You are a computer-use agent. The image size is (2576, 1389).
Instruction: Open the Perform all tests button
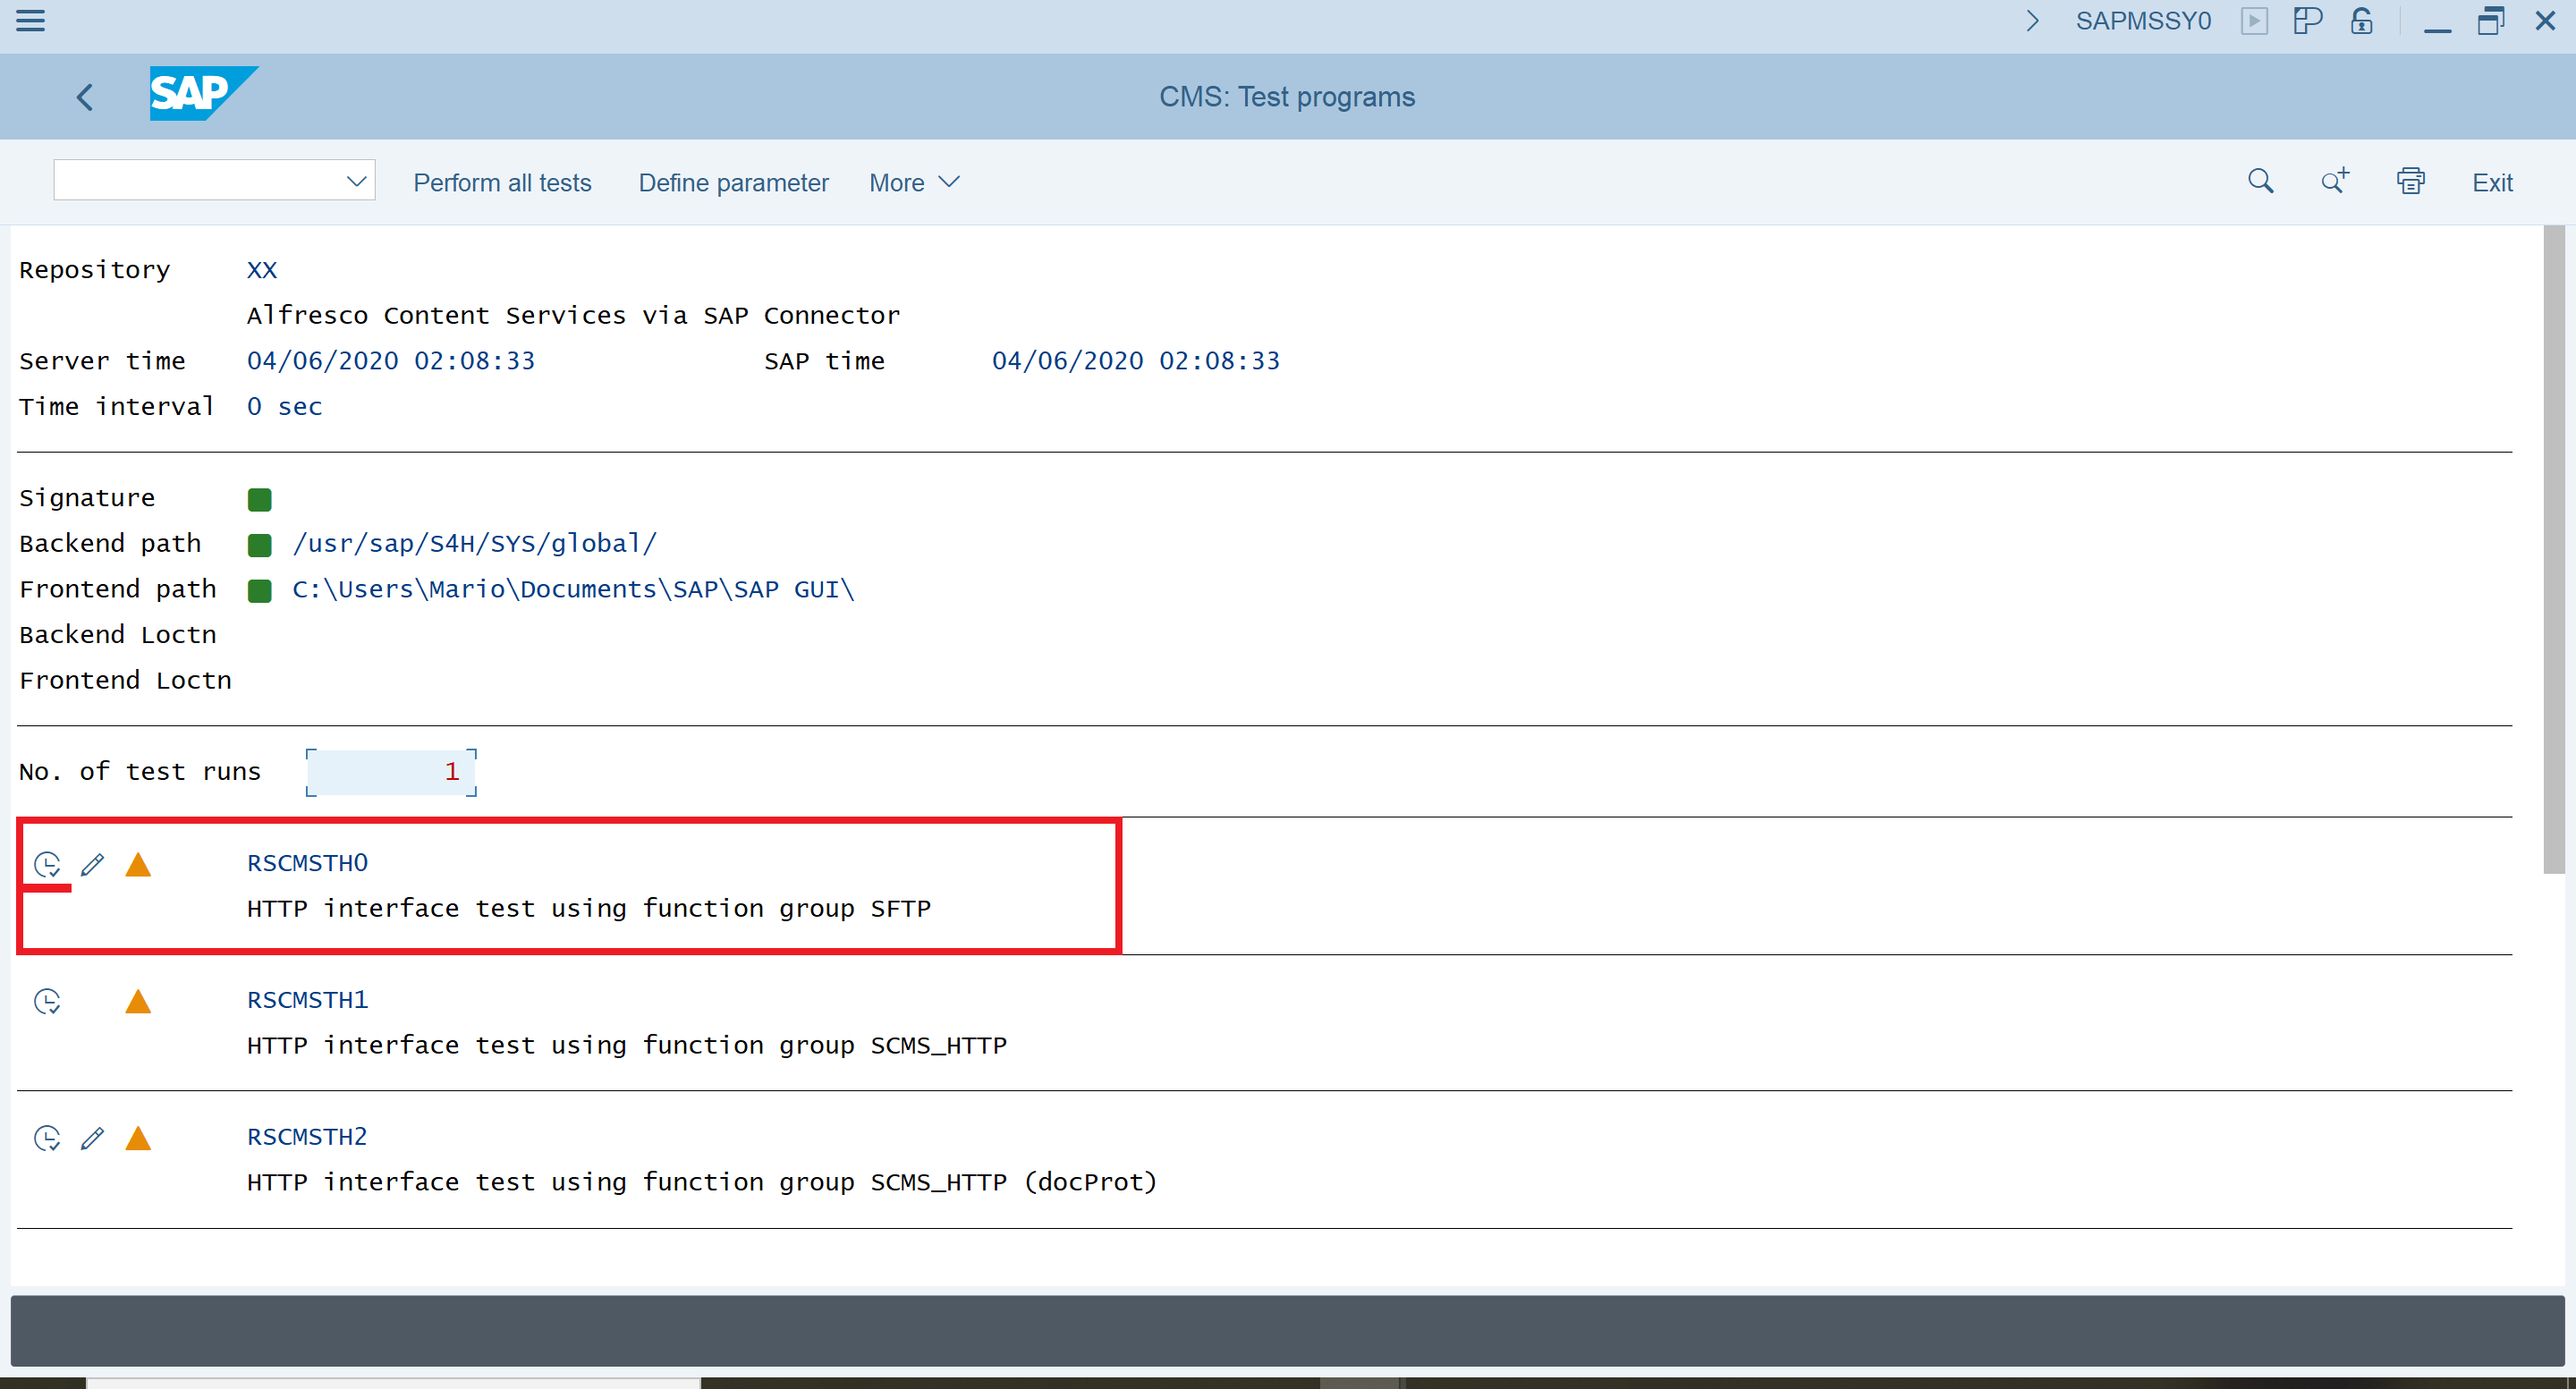pyautogui.click(x=501, y=182)
